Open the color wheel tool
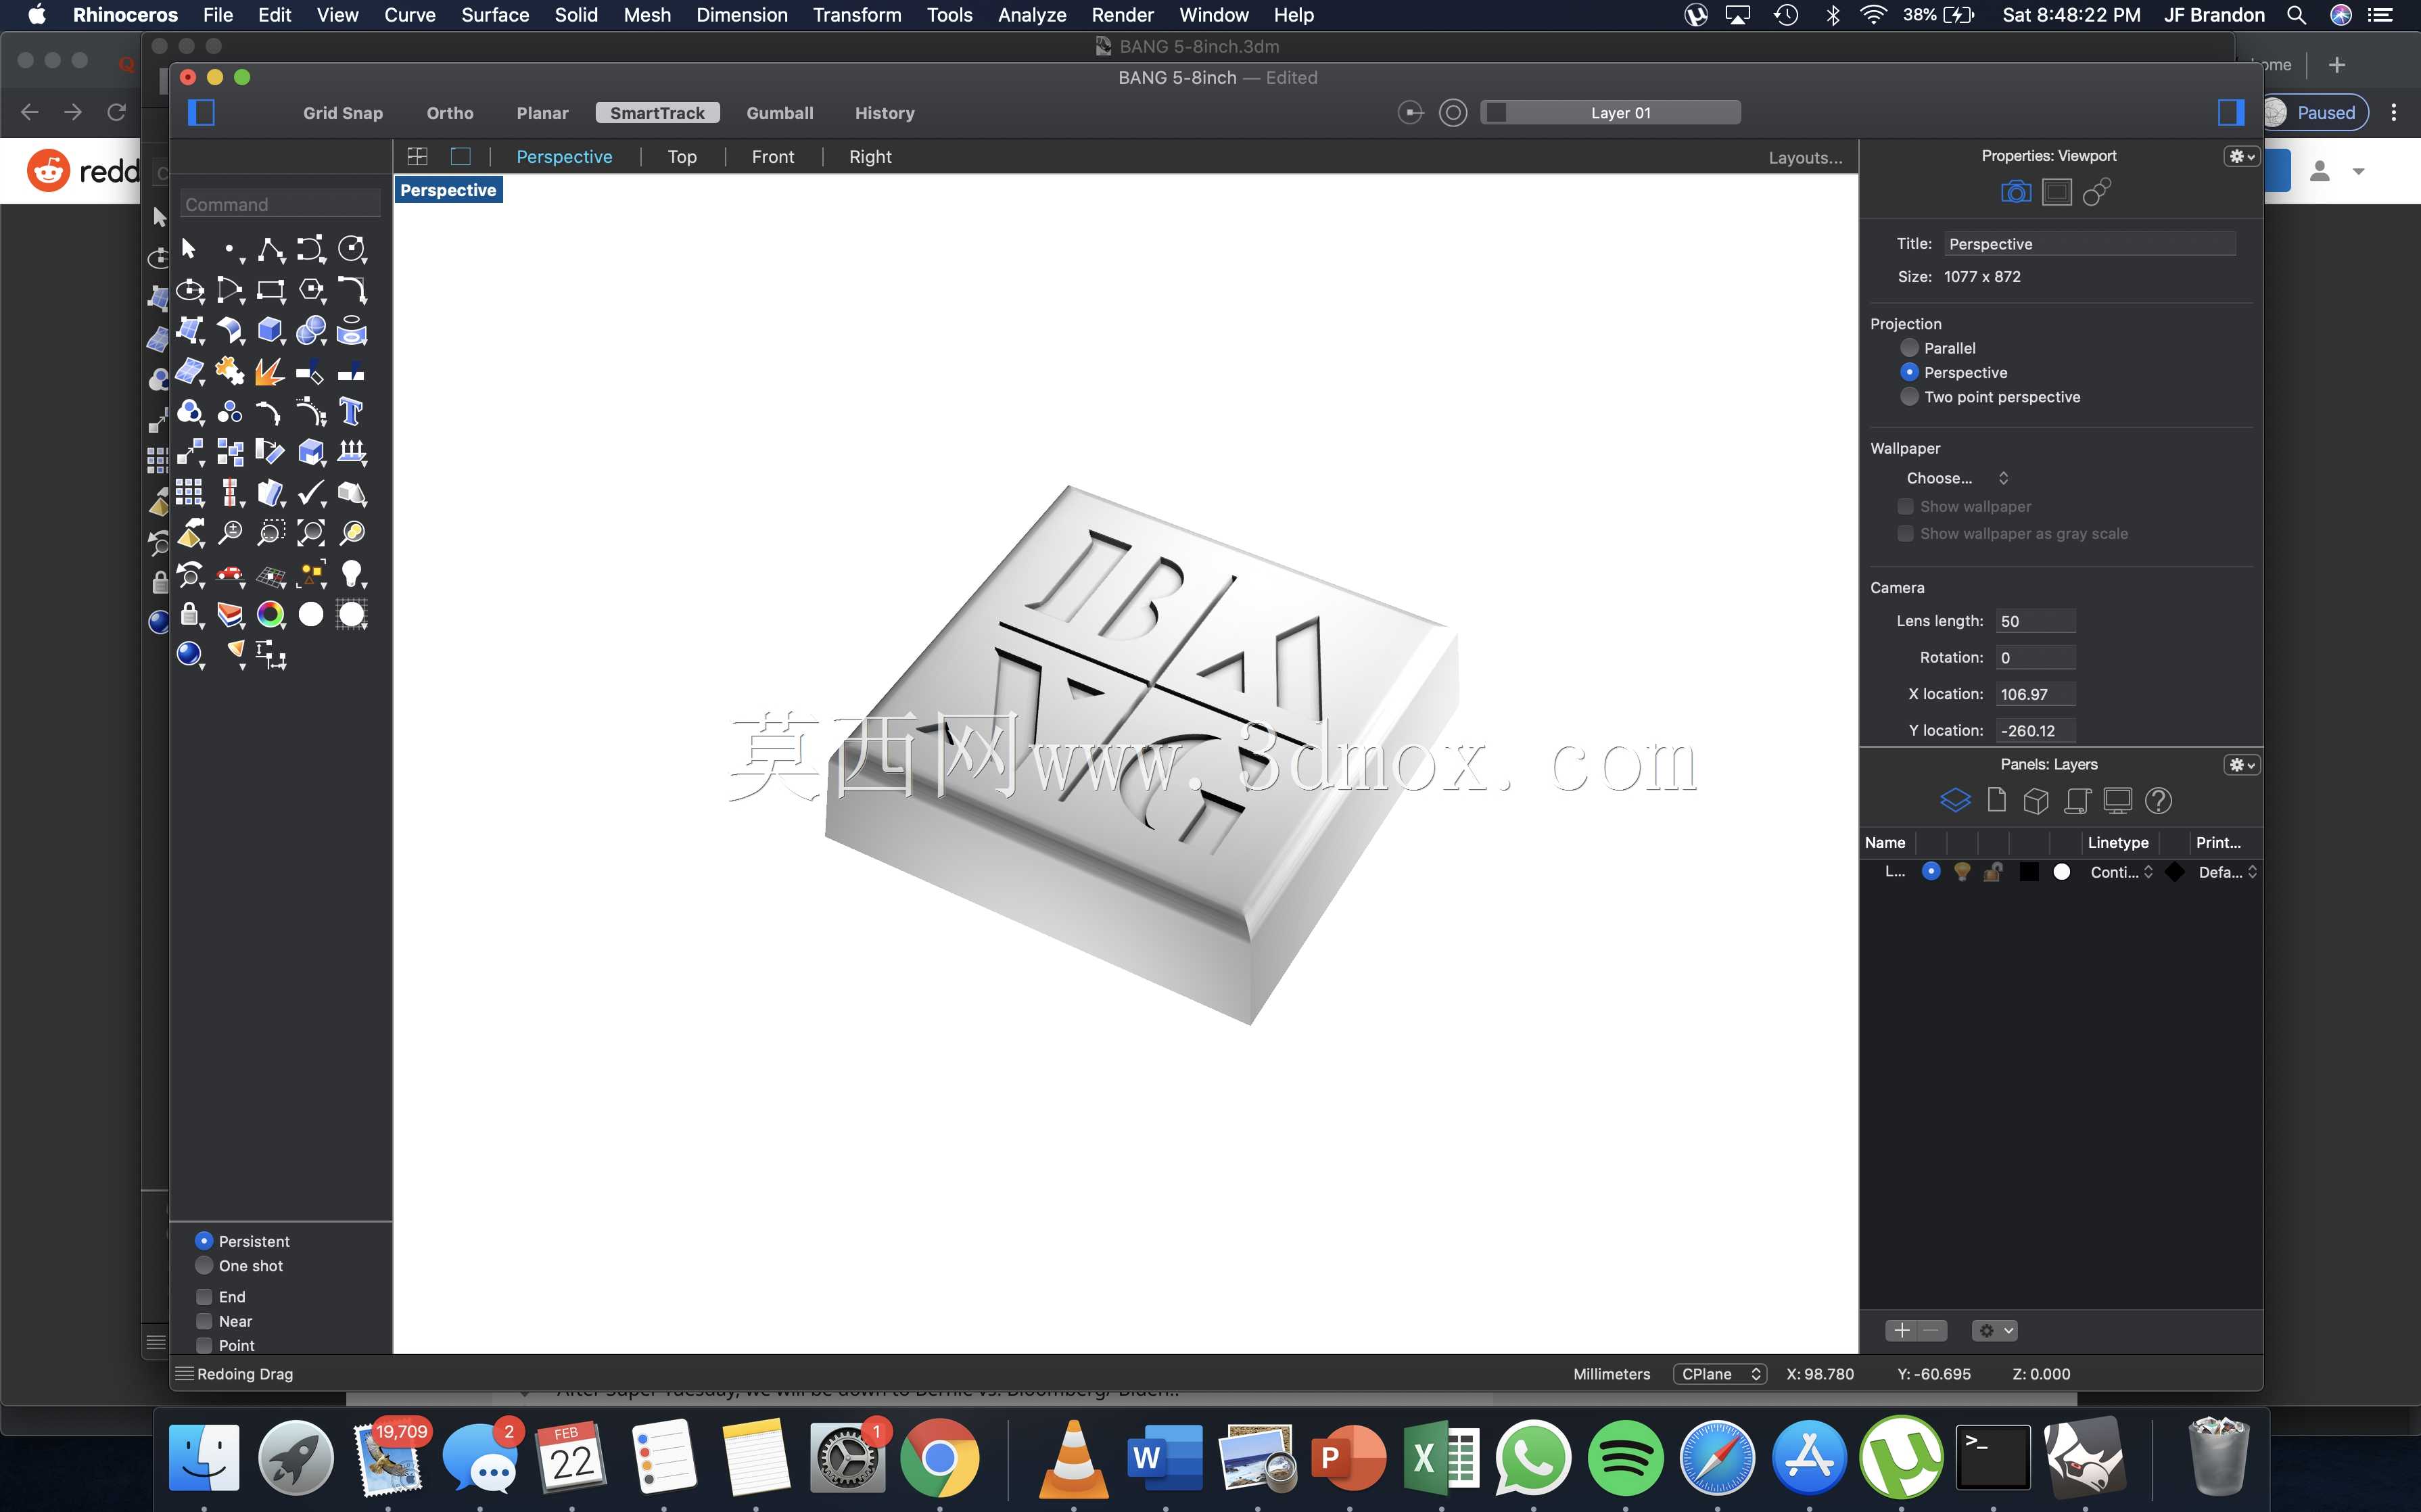The image size is (2421, 1512). 270,614
